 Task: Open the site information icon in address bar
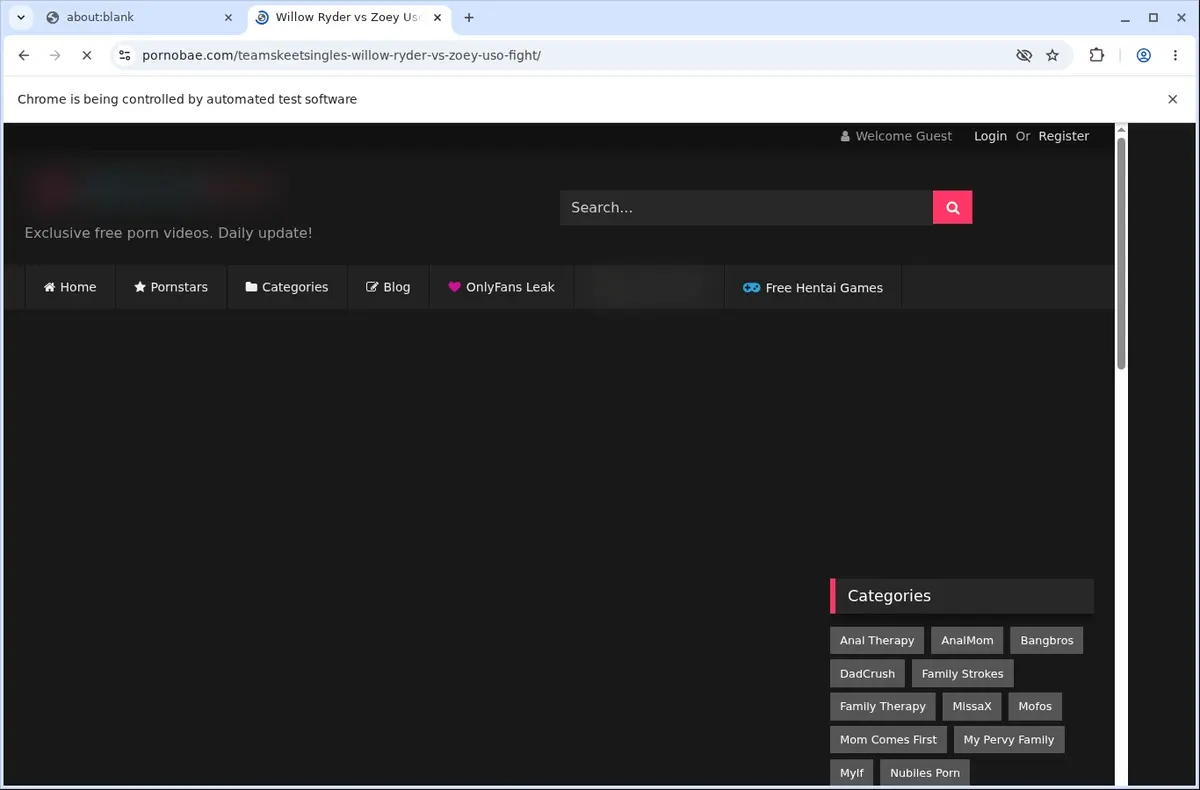point(124,56)
